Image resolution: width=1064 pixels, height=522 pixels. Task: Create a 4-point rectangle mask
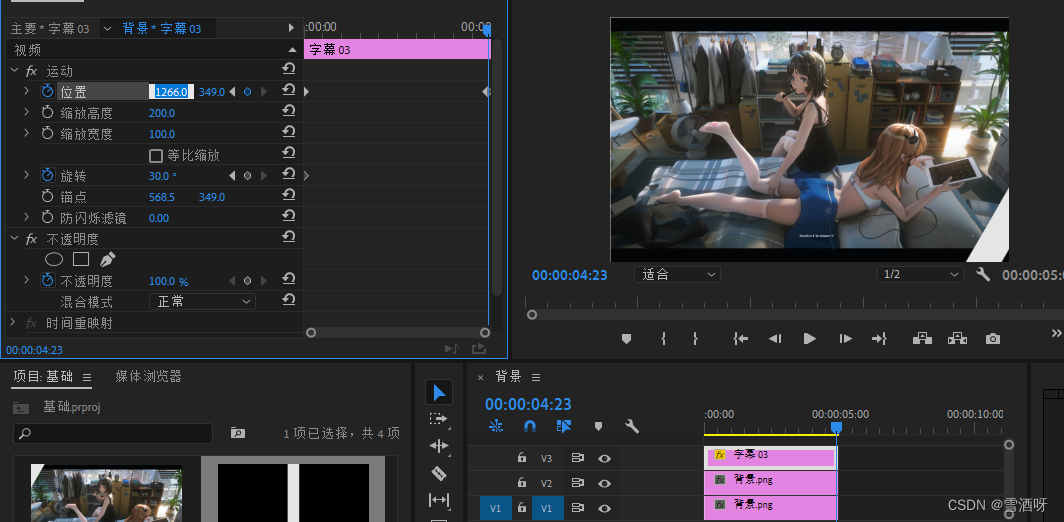pyautogui.click(x=81, y=259)
